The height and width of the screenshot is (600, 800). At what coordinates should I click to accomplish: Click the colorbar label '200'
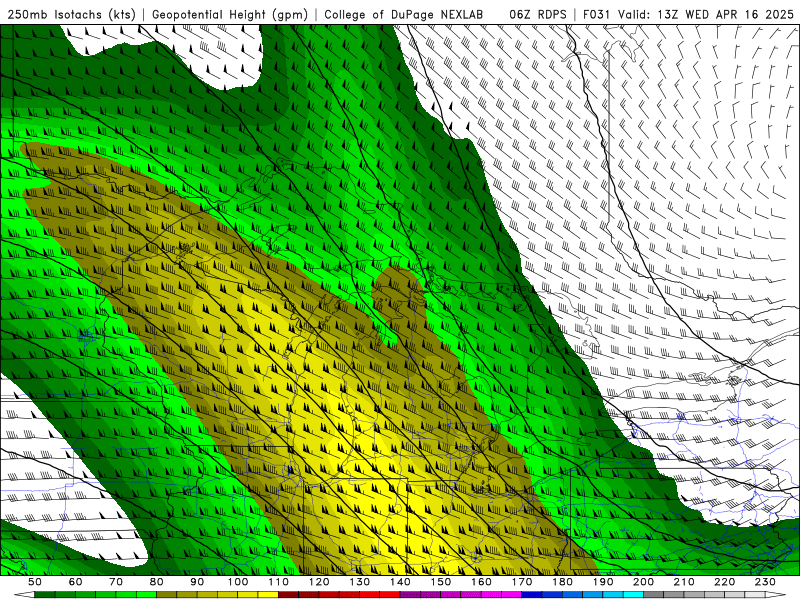click(x=644, y=582)
